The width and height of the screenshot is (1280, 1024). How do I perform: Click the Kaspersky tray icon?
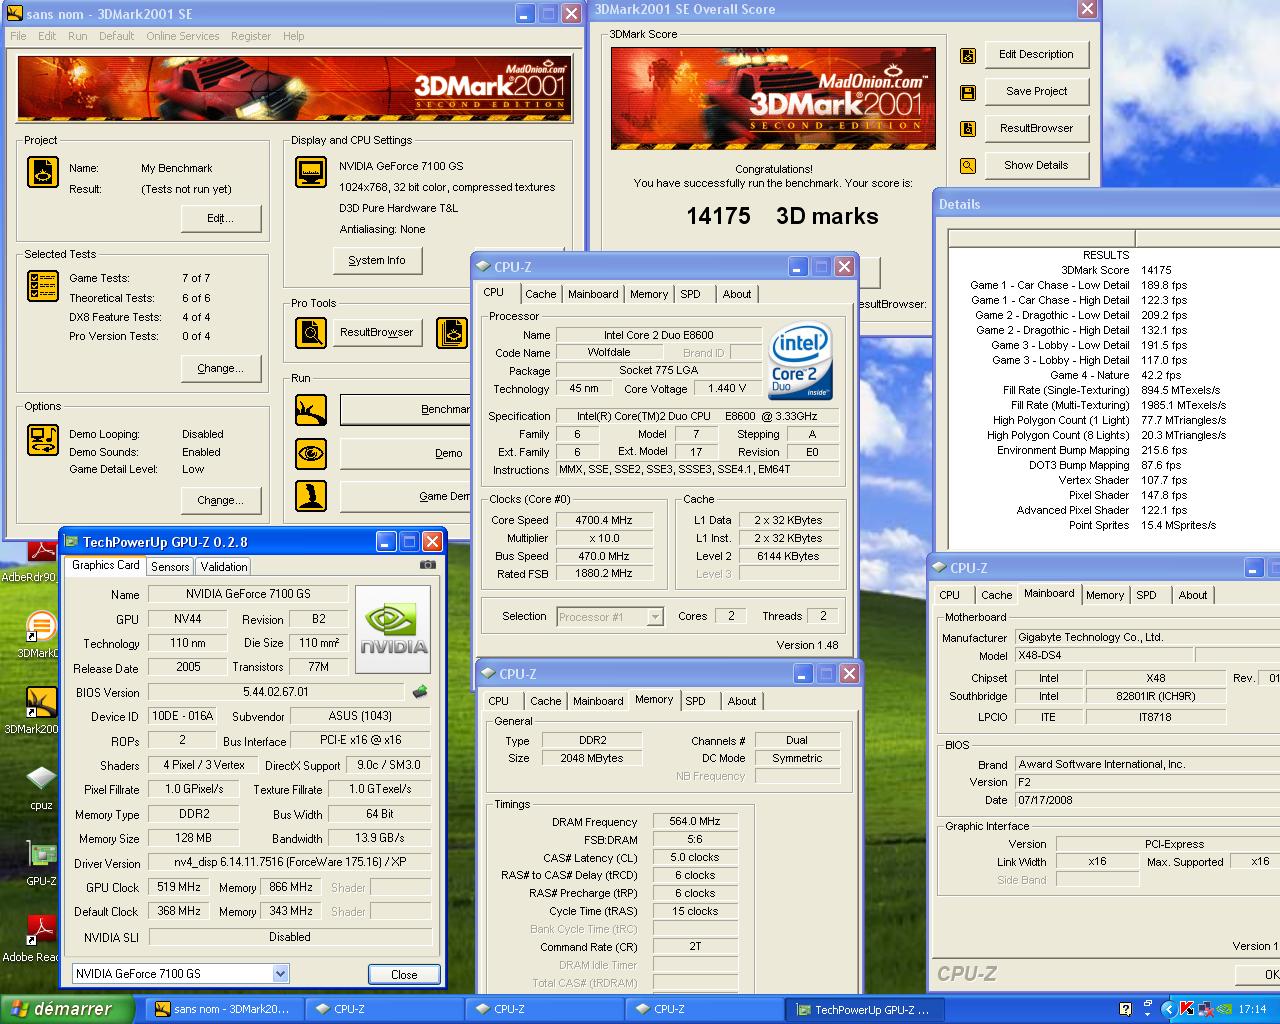coord(1187,1009)
